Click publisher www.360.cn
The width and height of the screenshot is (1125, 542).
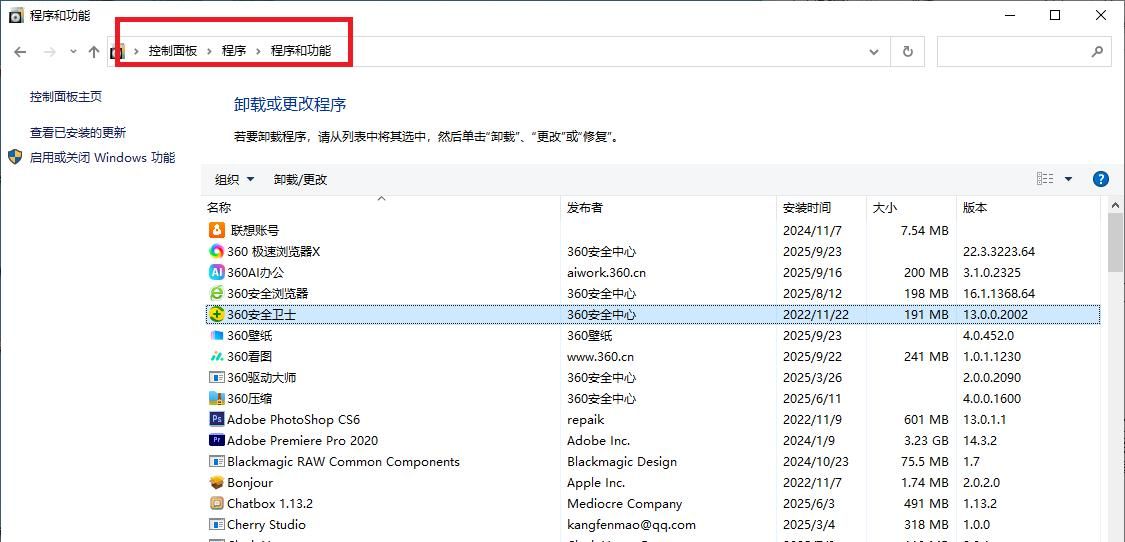[x=601, y=356]
